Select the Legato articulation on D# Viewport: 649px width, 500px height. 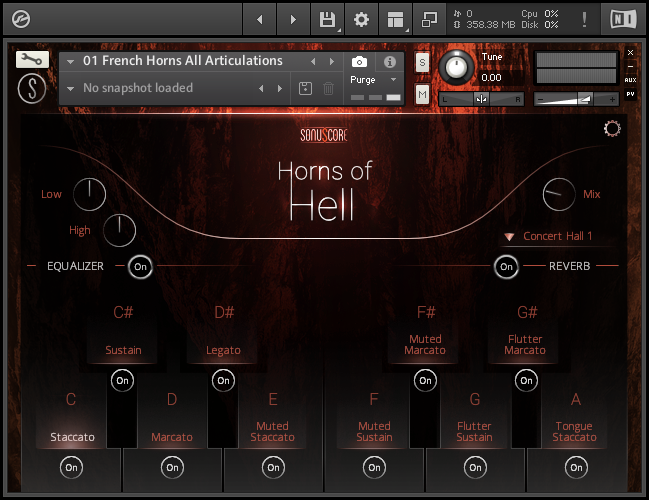(223, 350)
